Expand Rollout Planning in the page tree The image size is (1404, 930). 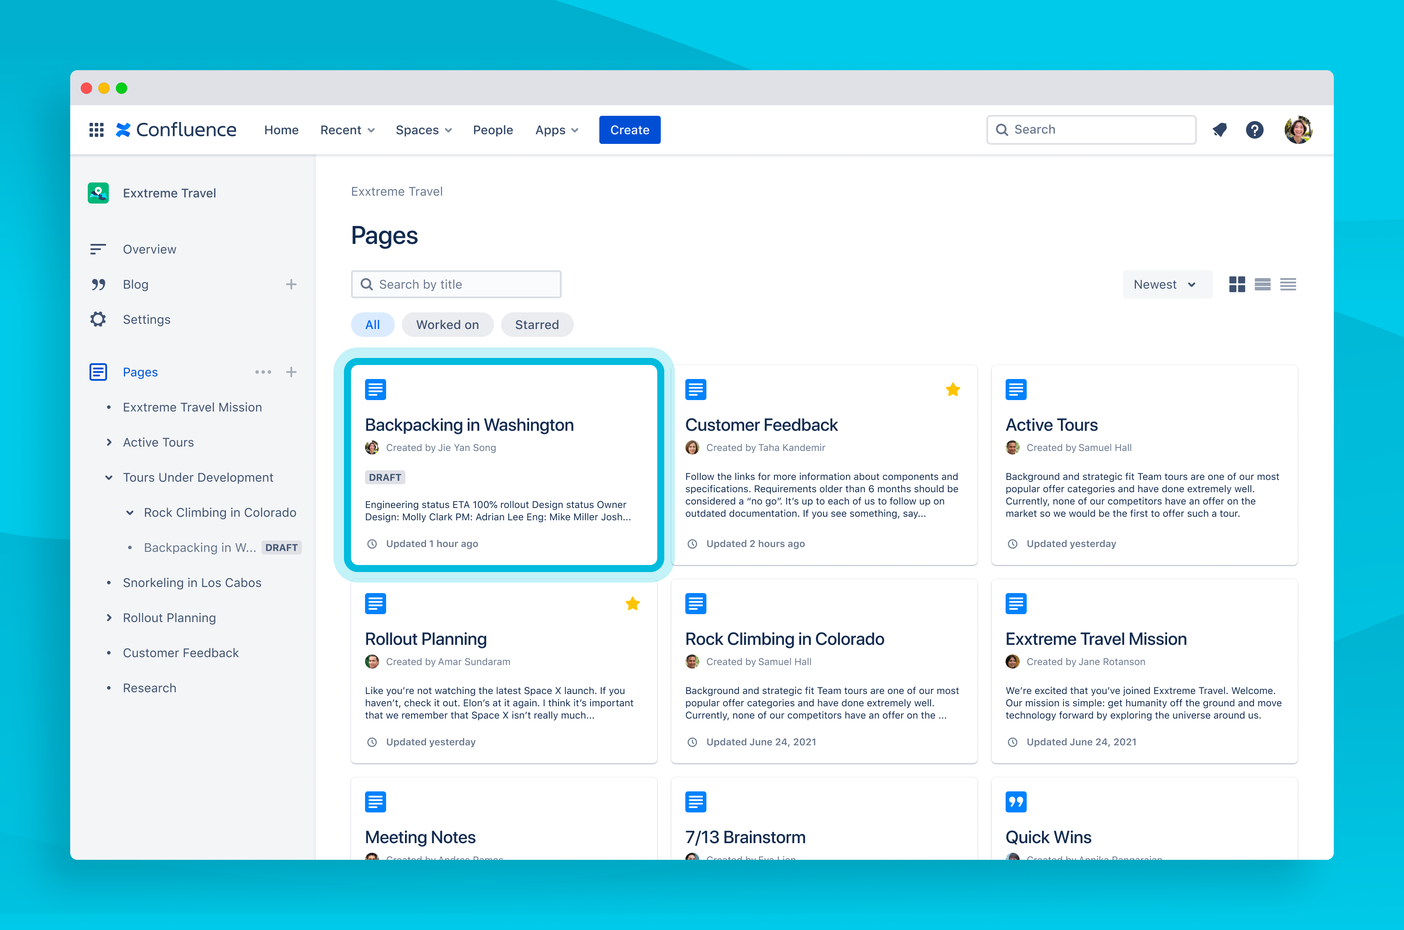coord(109,618)
